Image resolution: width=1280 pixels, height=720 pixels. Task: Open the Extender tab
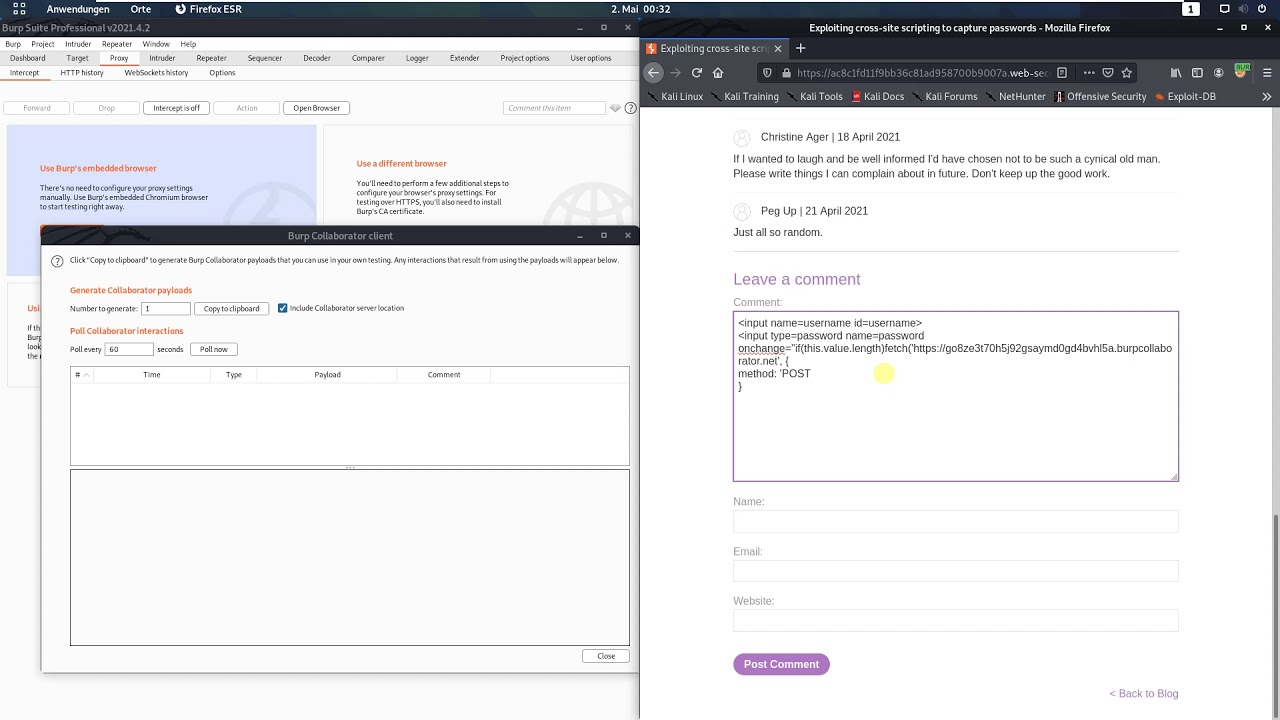465,58
